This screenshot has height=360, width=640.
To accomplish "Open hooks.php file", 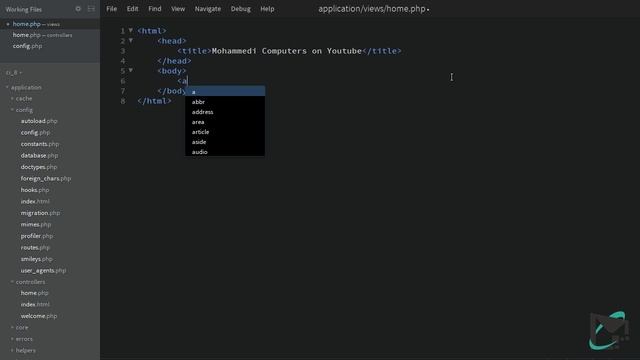I will [35, 190].
